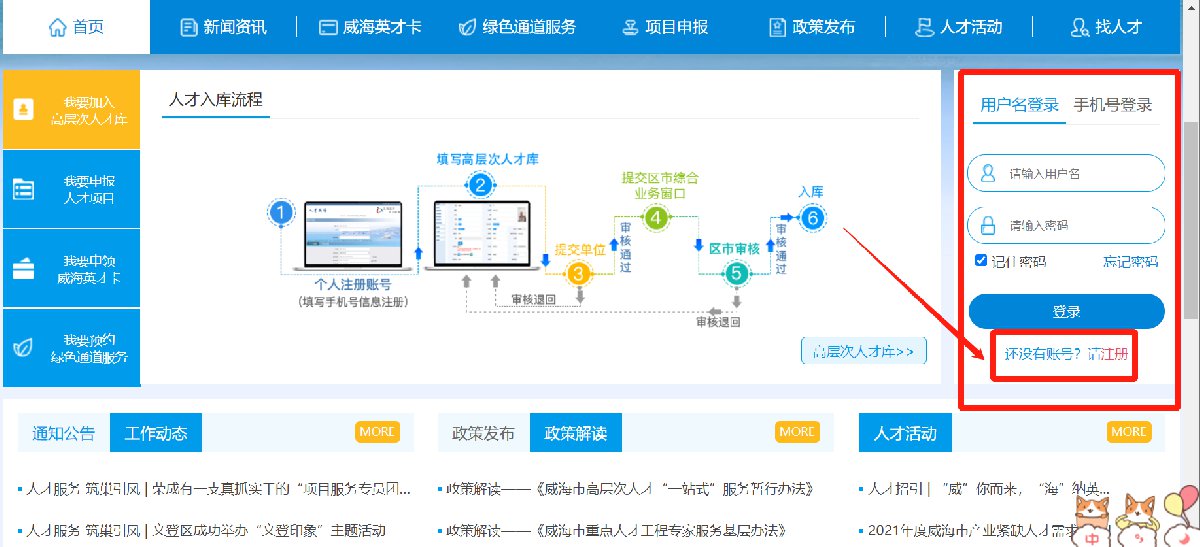This screenshot has height=547, width=1200.
Task: Click the 新闻资讯 news icon
Action: pos(188,27)
